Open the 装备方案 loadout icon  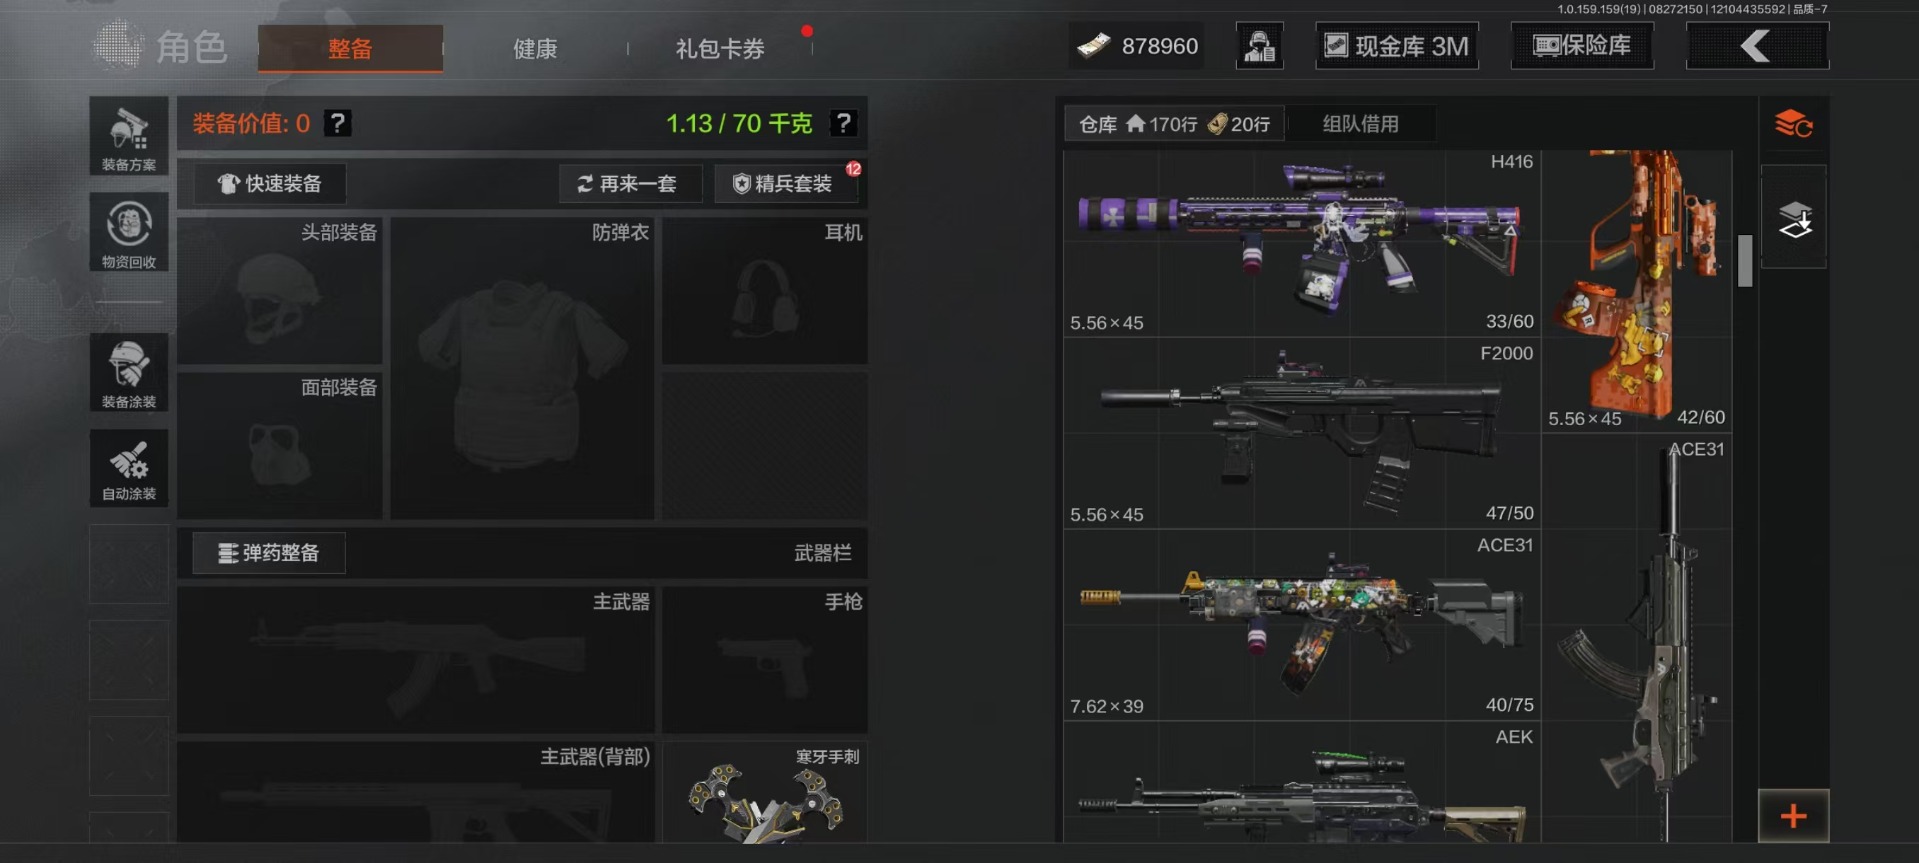129,136
